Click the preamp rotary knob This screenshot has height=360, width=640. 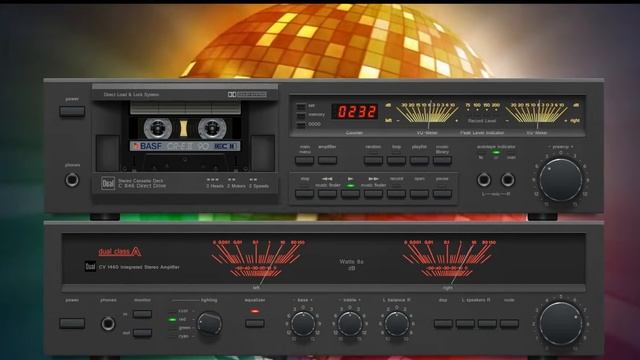pyautogui.click(x=560, y=180)
